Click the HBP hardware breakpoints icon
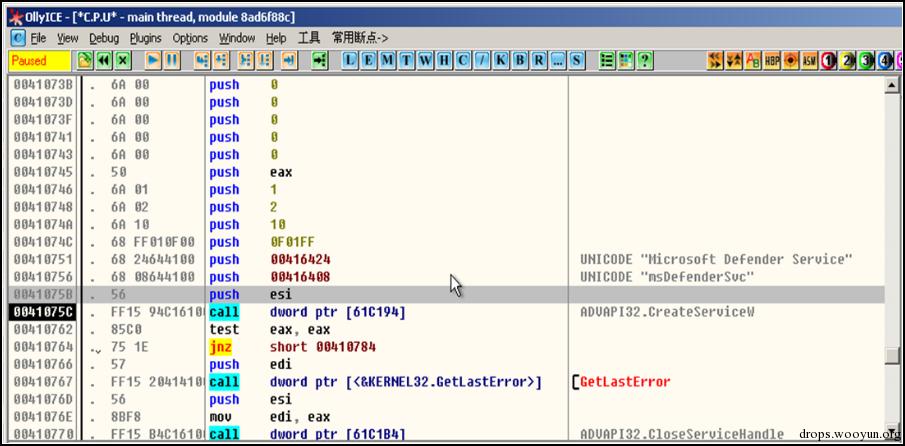The width and height of the screenshot is (905, 446). [x=772, y=61]
